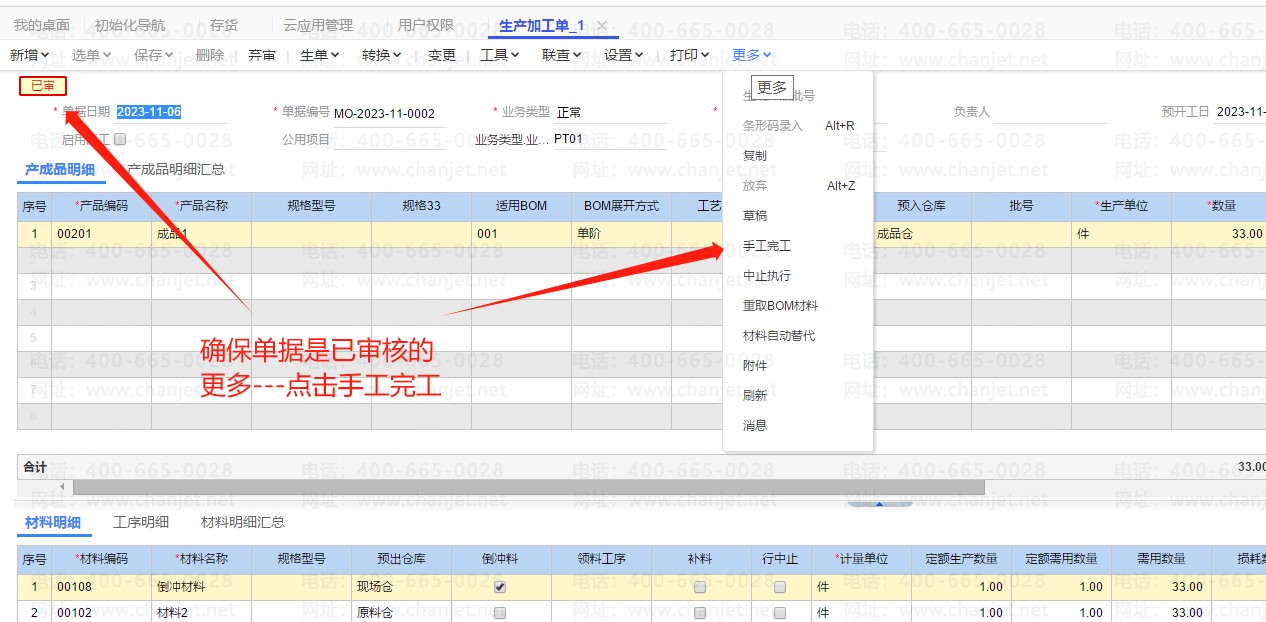1266x622 pixels.
Task: Expand the 设置 dropdown
Action: pyautogui.click(x=624, y=55)
